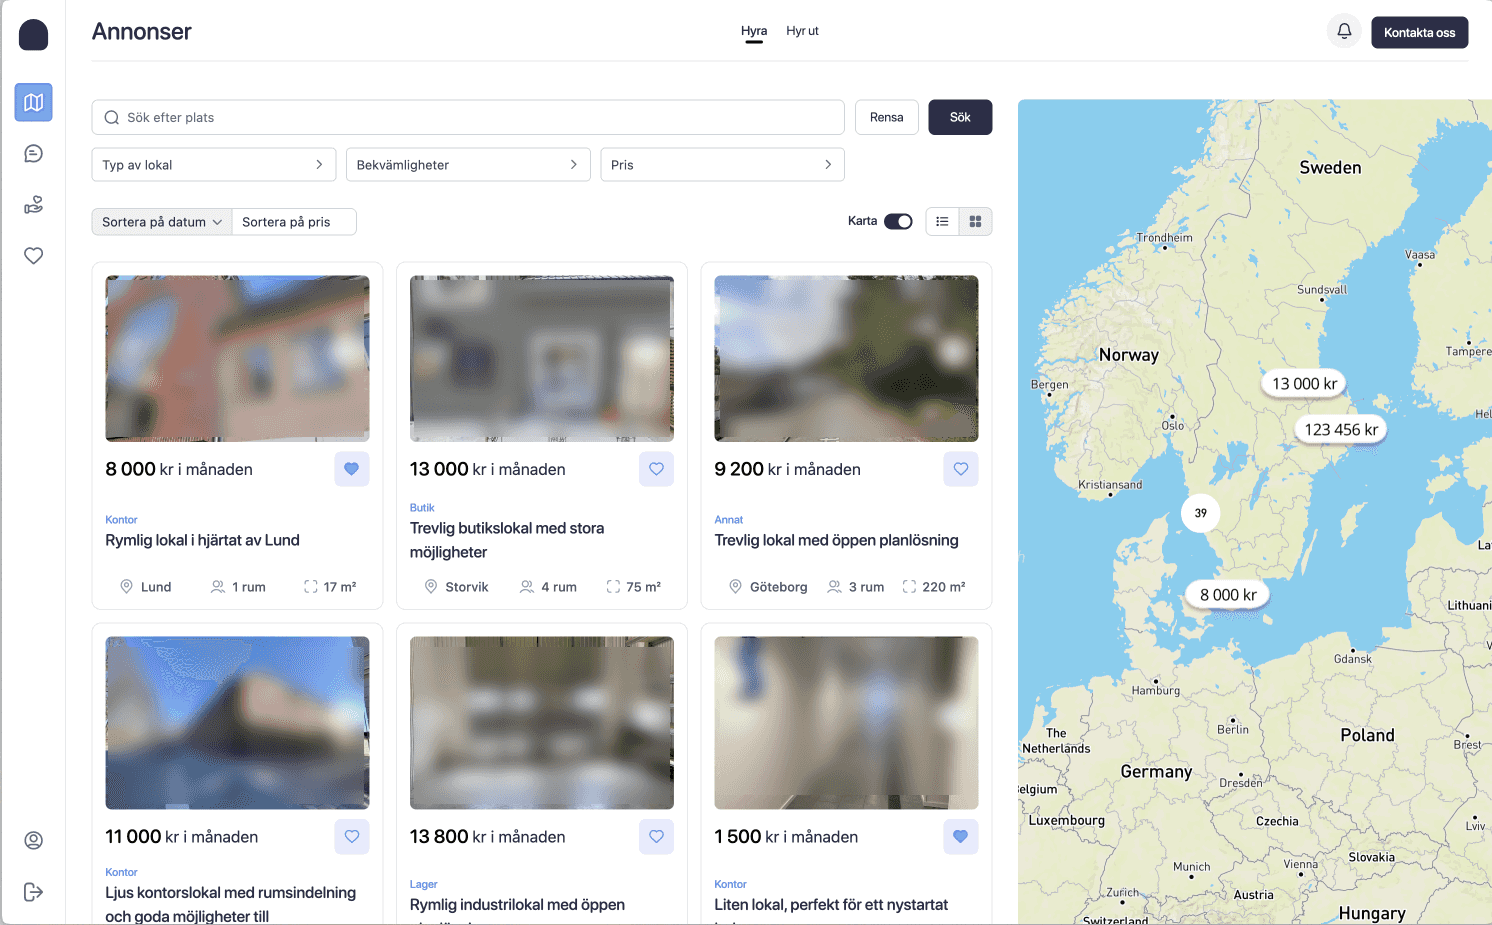The height and width of the screenshot is (925, 1492).
Task: Favorite the 9 200 kr Göteborg listing
Action: 960,469
